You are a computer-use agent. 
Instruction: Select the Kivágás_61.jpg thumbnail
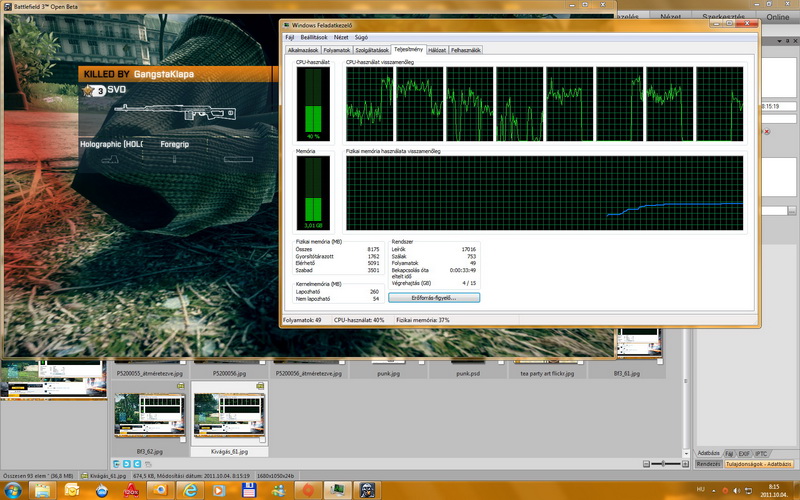point(229,415)
